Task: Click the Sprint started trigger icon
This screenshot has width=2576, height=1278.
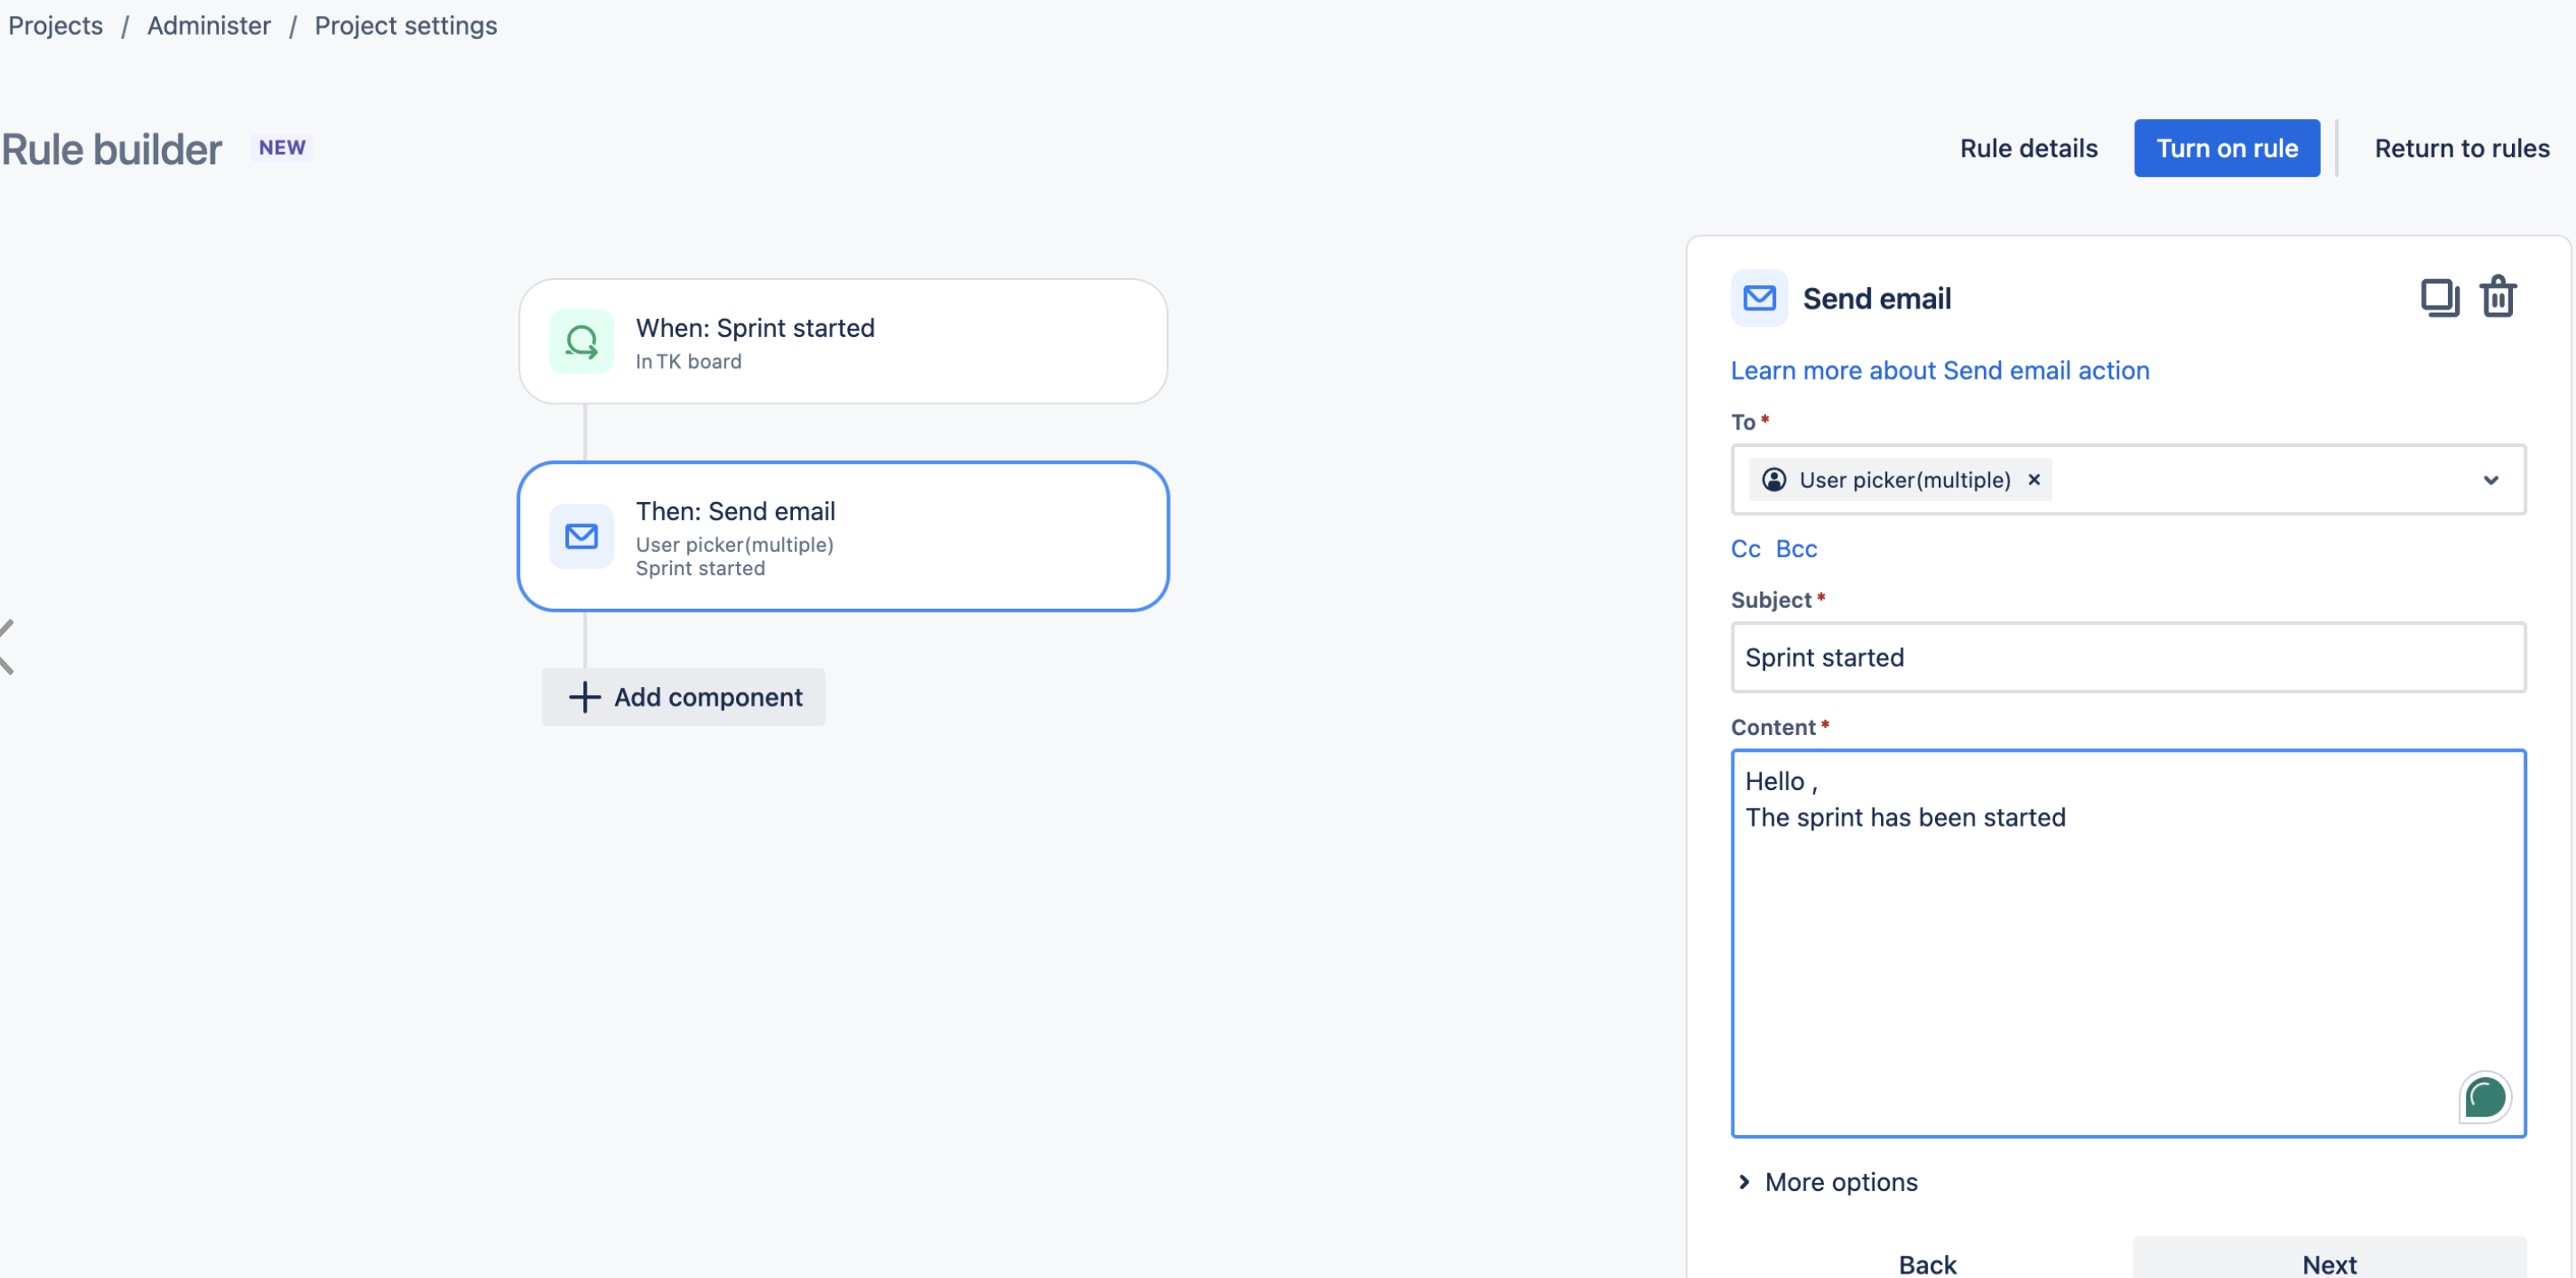Action: pyautogui.click(x=585, y=340)
